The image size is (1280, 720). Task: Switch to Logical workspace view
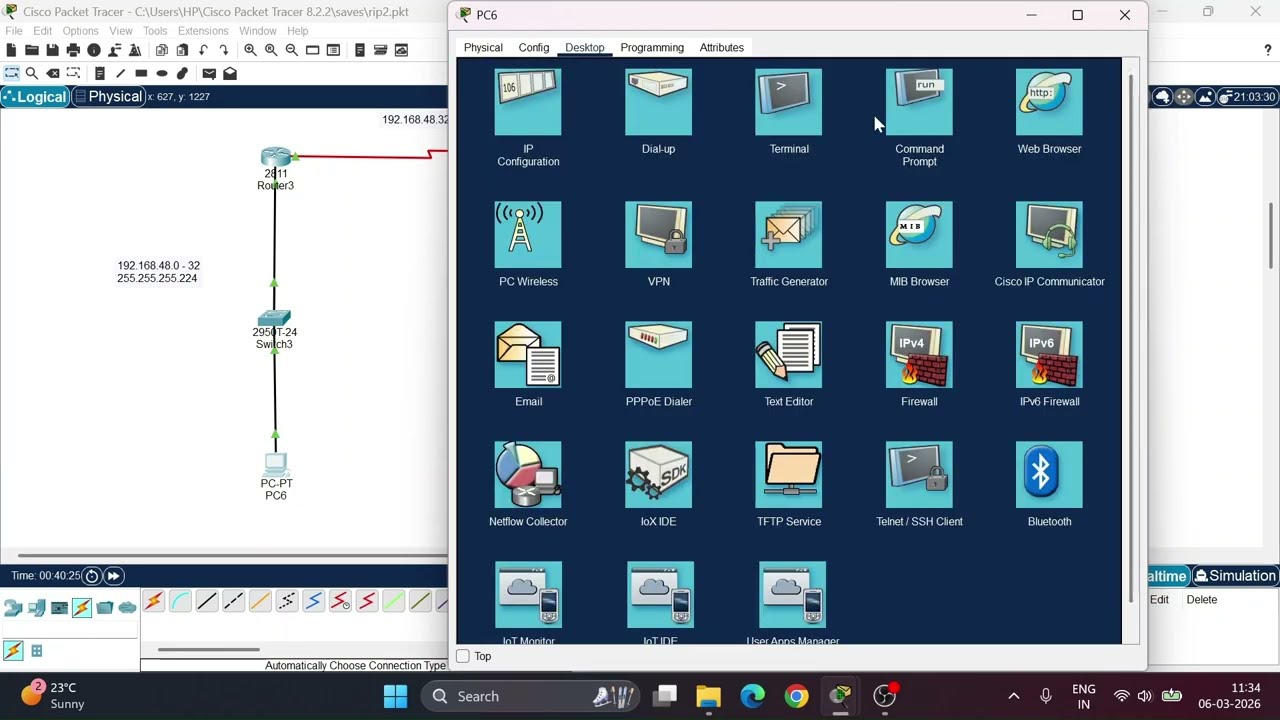[x=34, y=97]
